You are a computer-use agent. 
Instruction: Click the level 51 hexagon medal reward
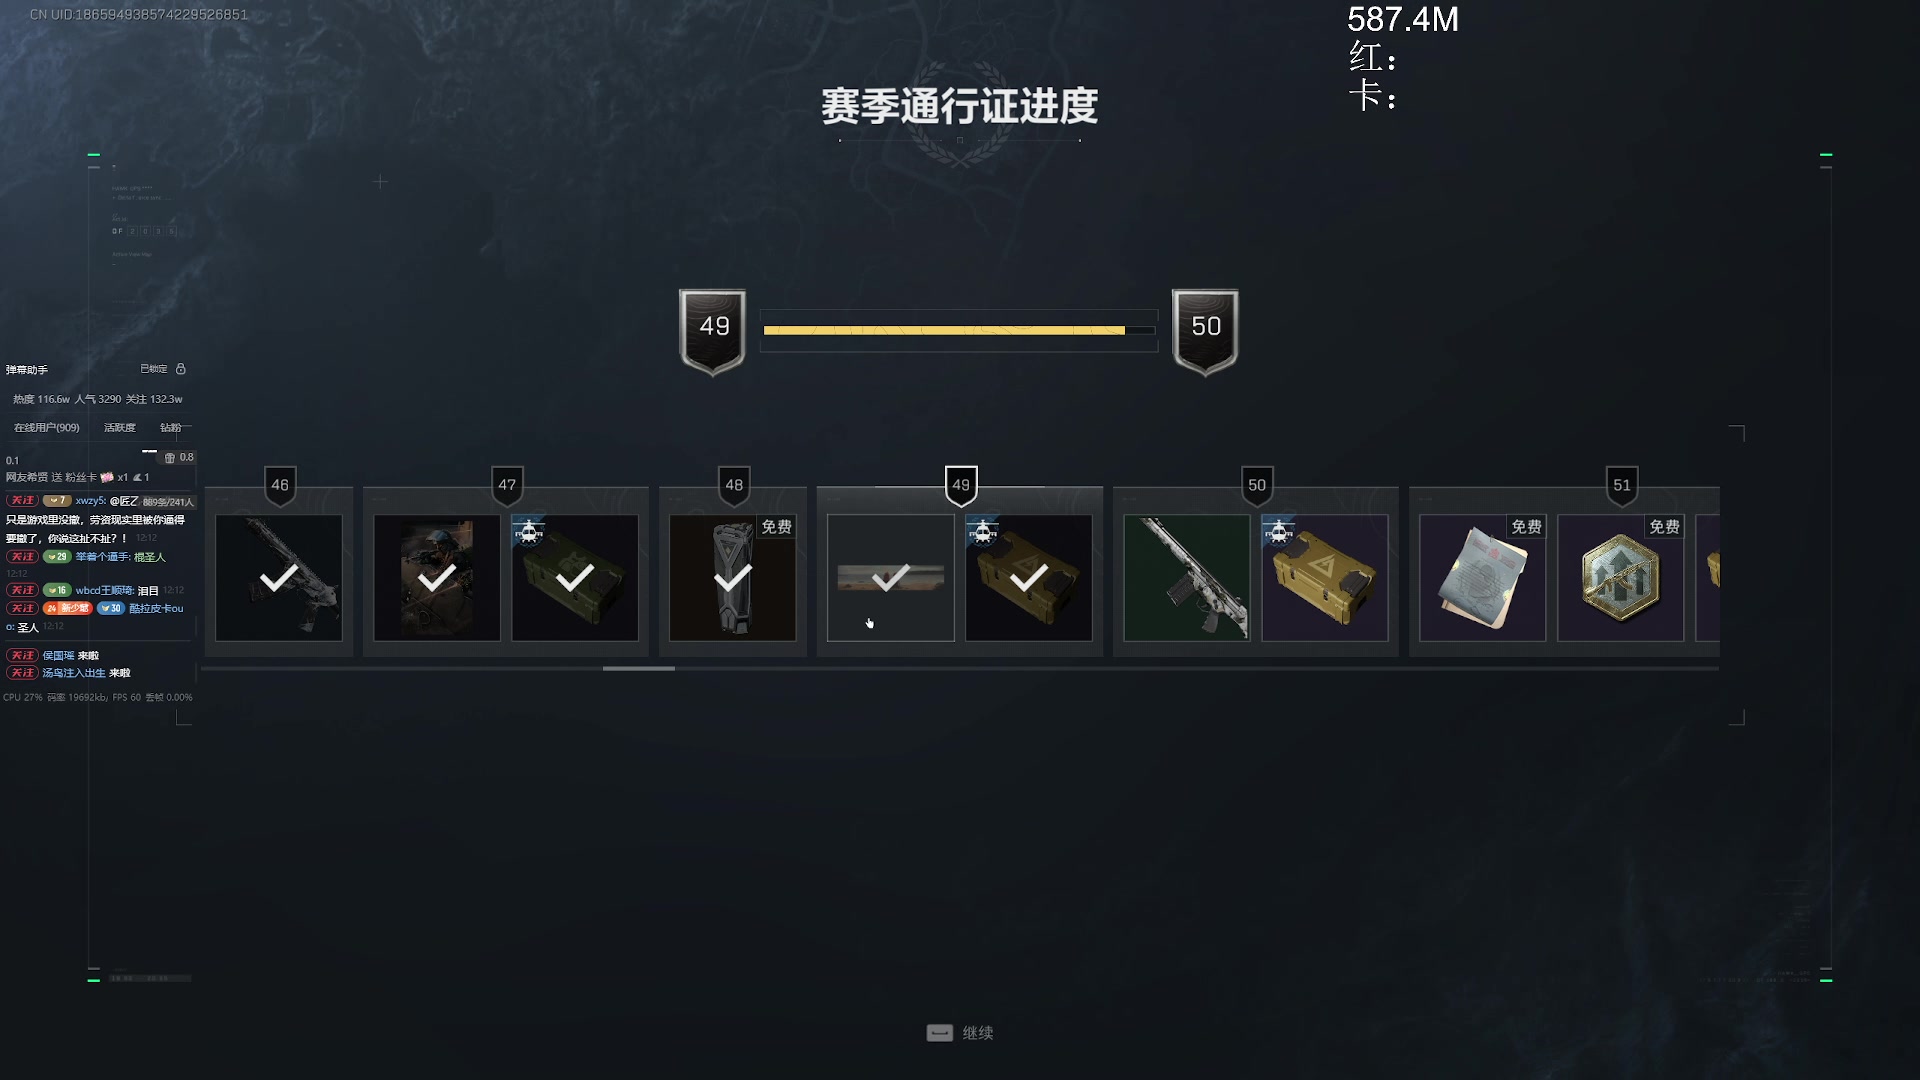point(1621,578)
